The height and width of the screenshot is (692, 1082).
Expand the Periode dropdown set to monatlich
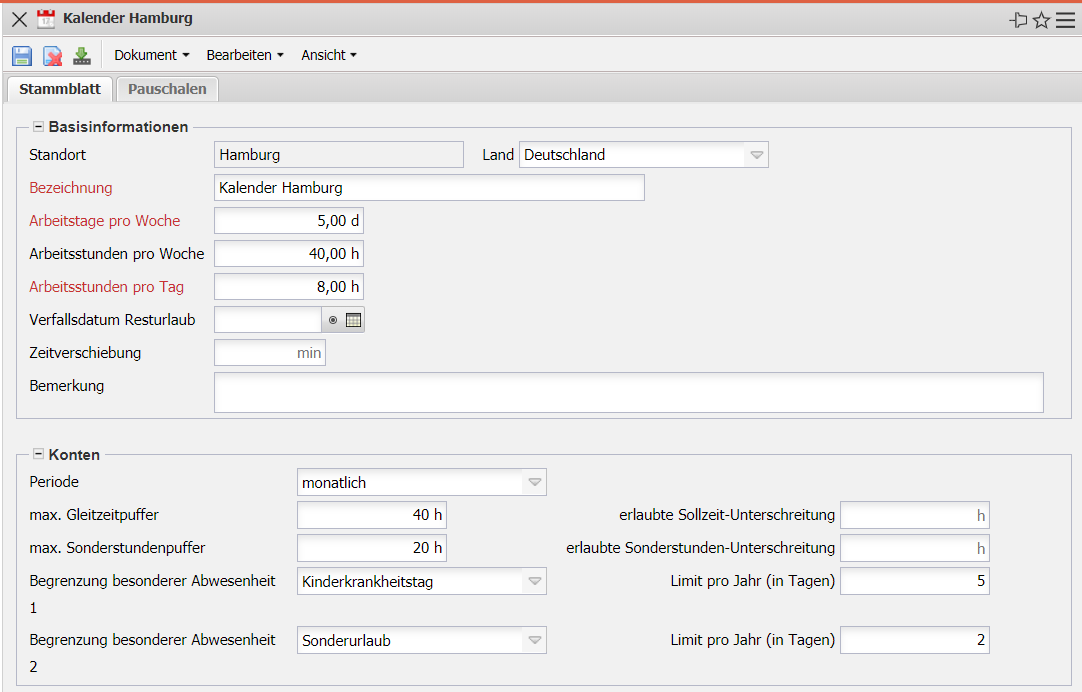pos(535,483)
